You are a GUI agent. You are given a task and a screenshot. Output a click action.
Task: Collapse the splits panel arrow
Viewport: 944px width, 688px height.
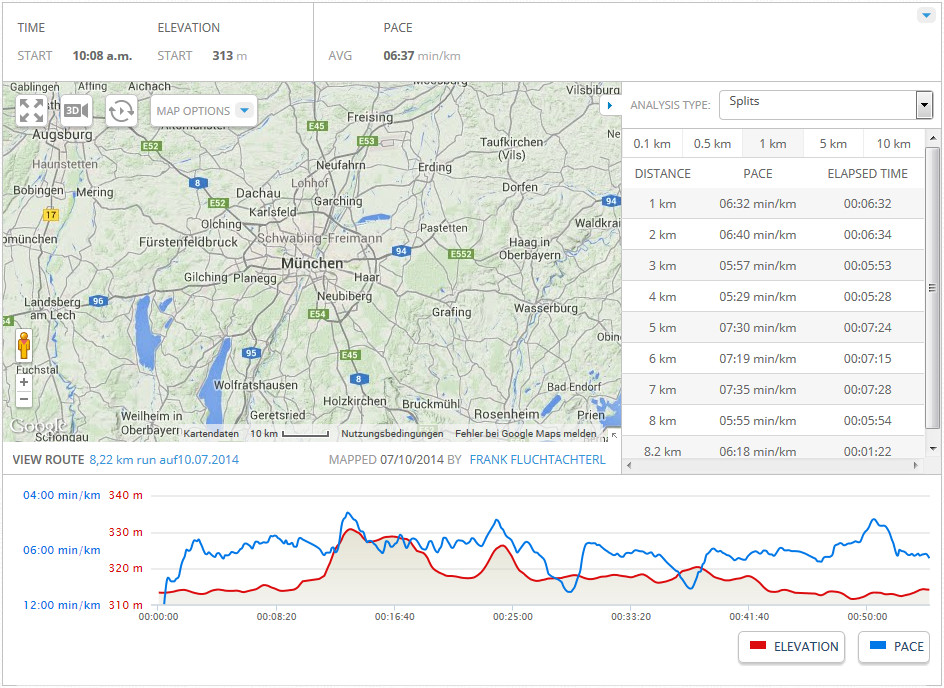[610, 105]
